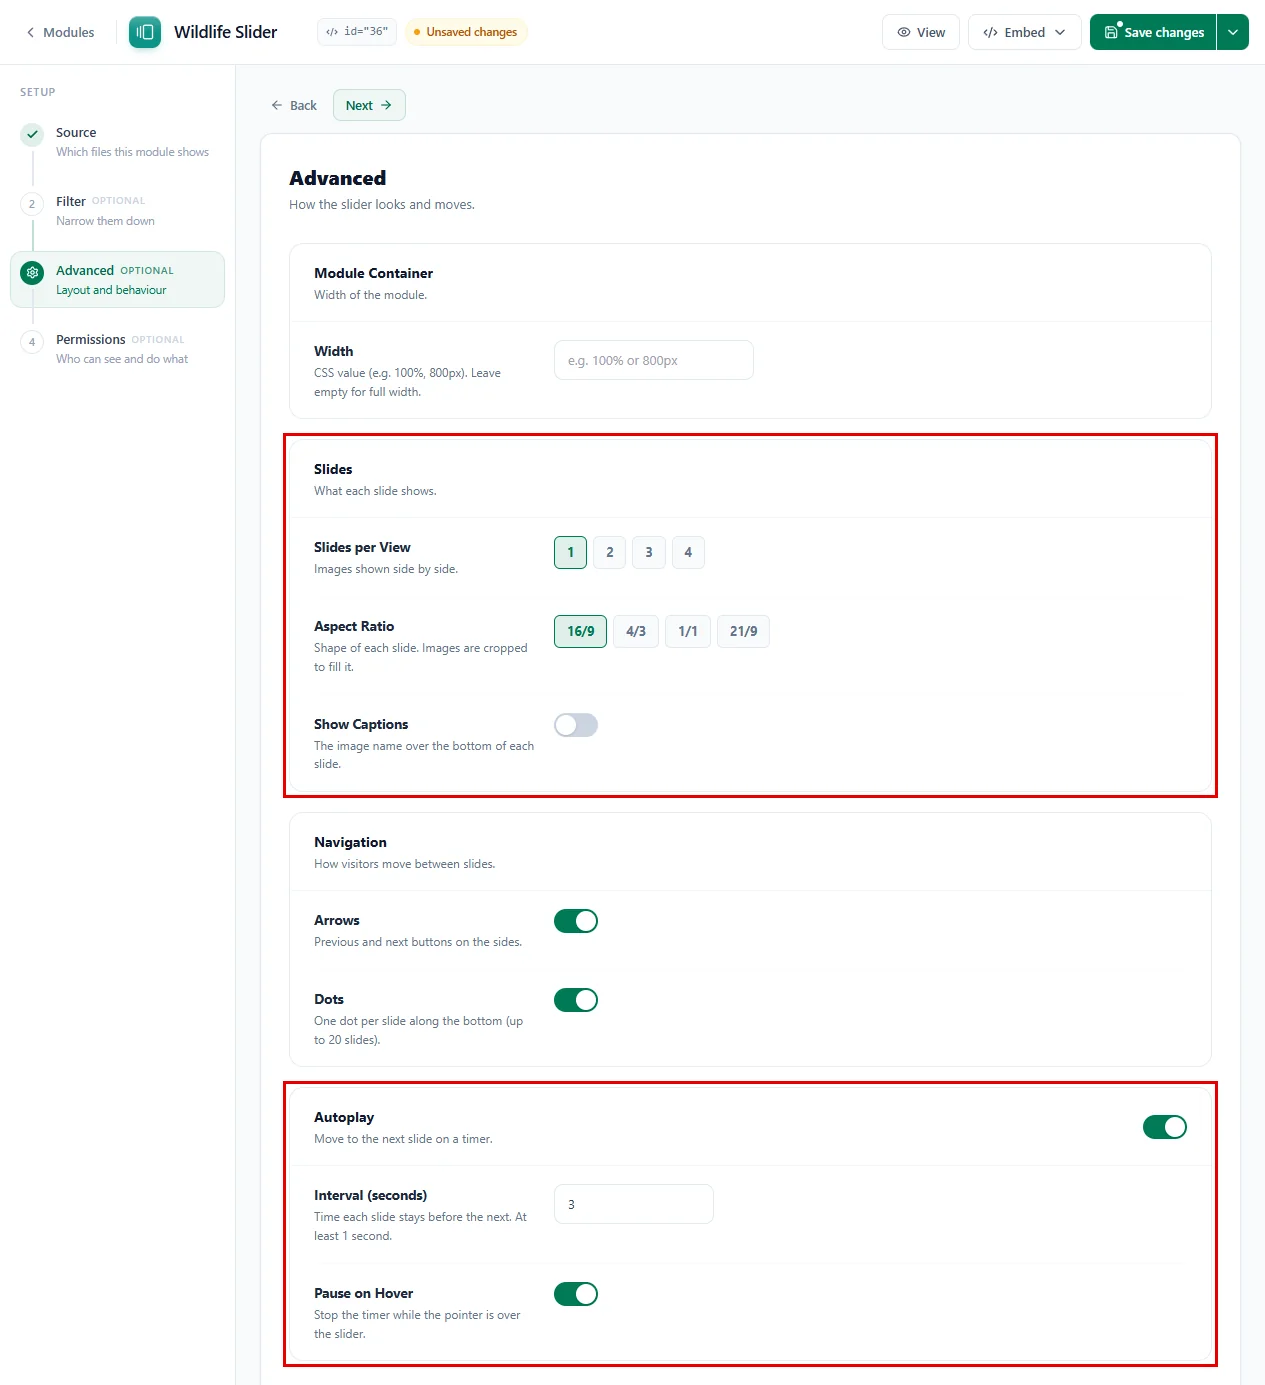Screen dimensions: 1265x1385
Task: Go Back to the previous step
Action: (294, 105)
